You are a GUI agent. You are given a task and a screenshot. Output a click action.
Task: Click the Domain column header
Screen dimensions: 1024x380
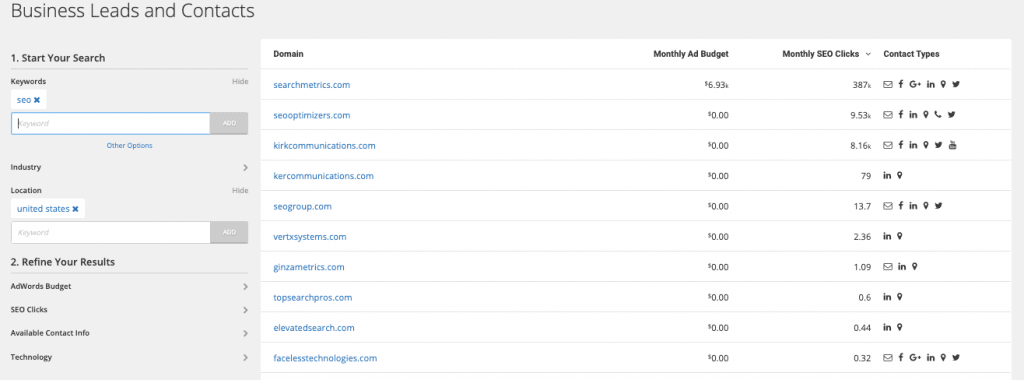288,54
